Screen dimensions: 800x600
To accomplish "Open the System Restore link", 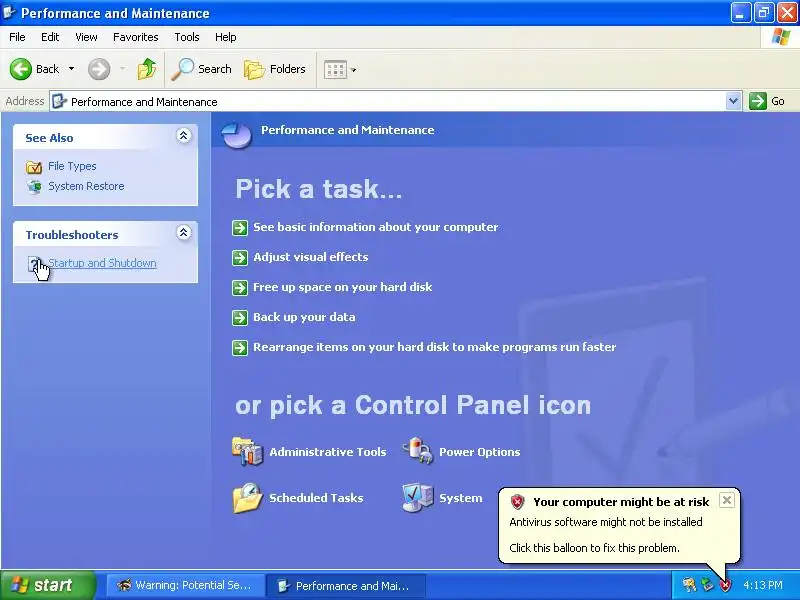I will pos(86,186).
